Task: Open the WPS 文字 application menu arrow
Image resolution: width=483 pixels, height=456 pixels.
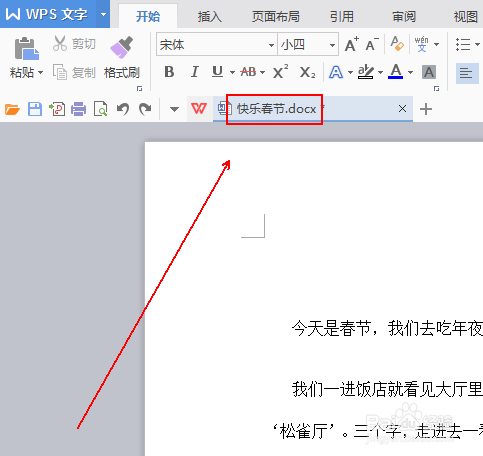Action: 103,14
